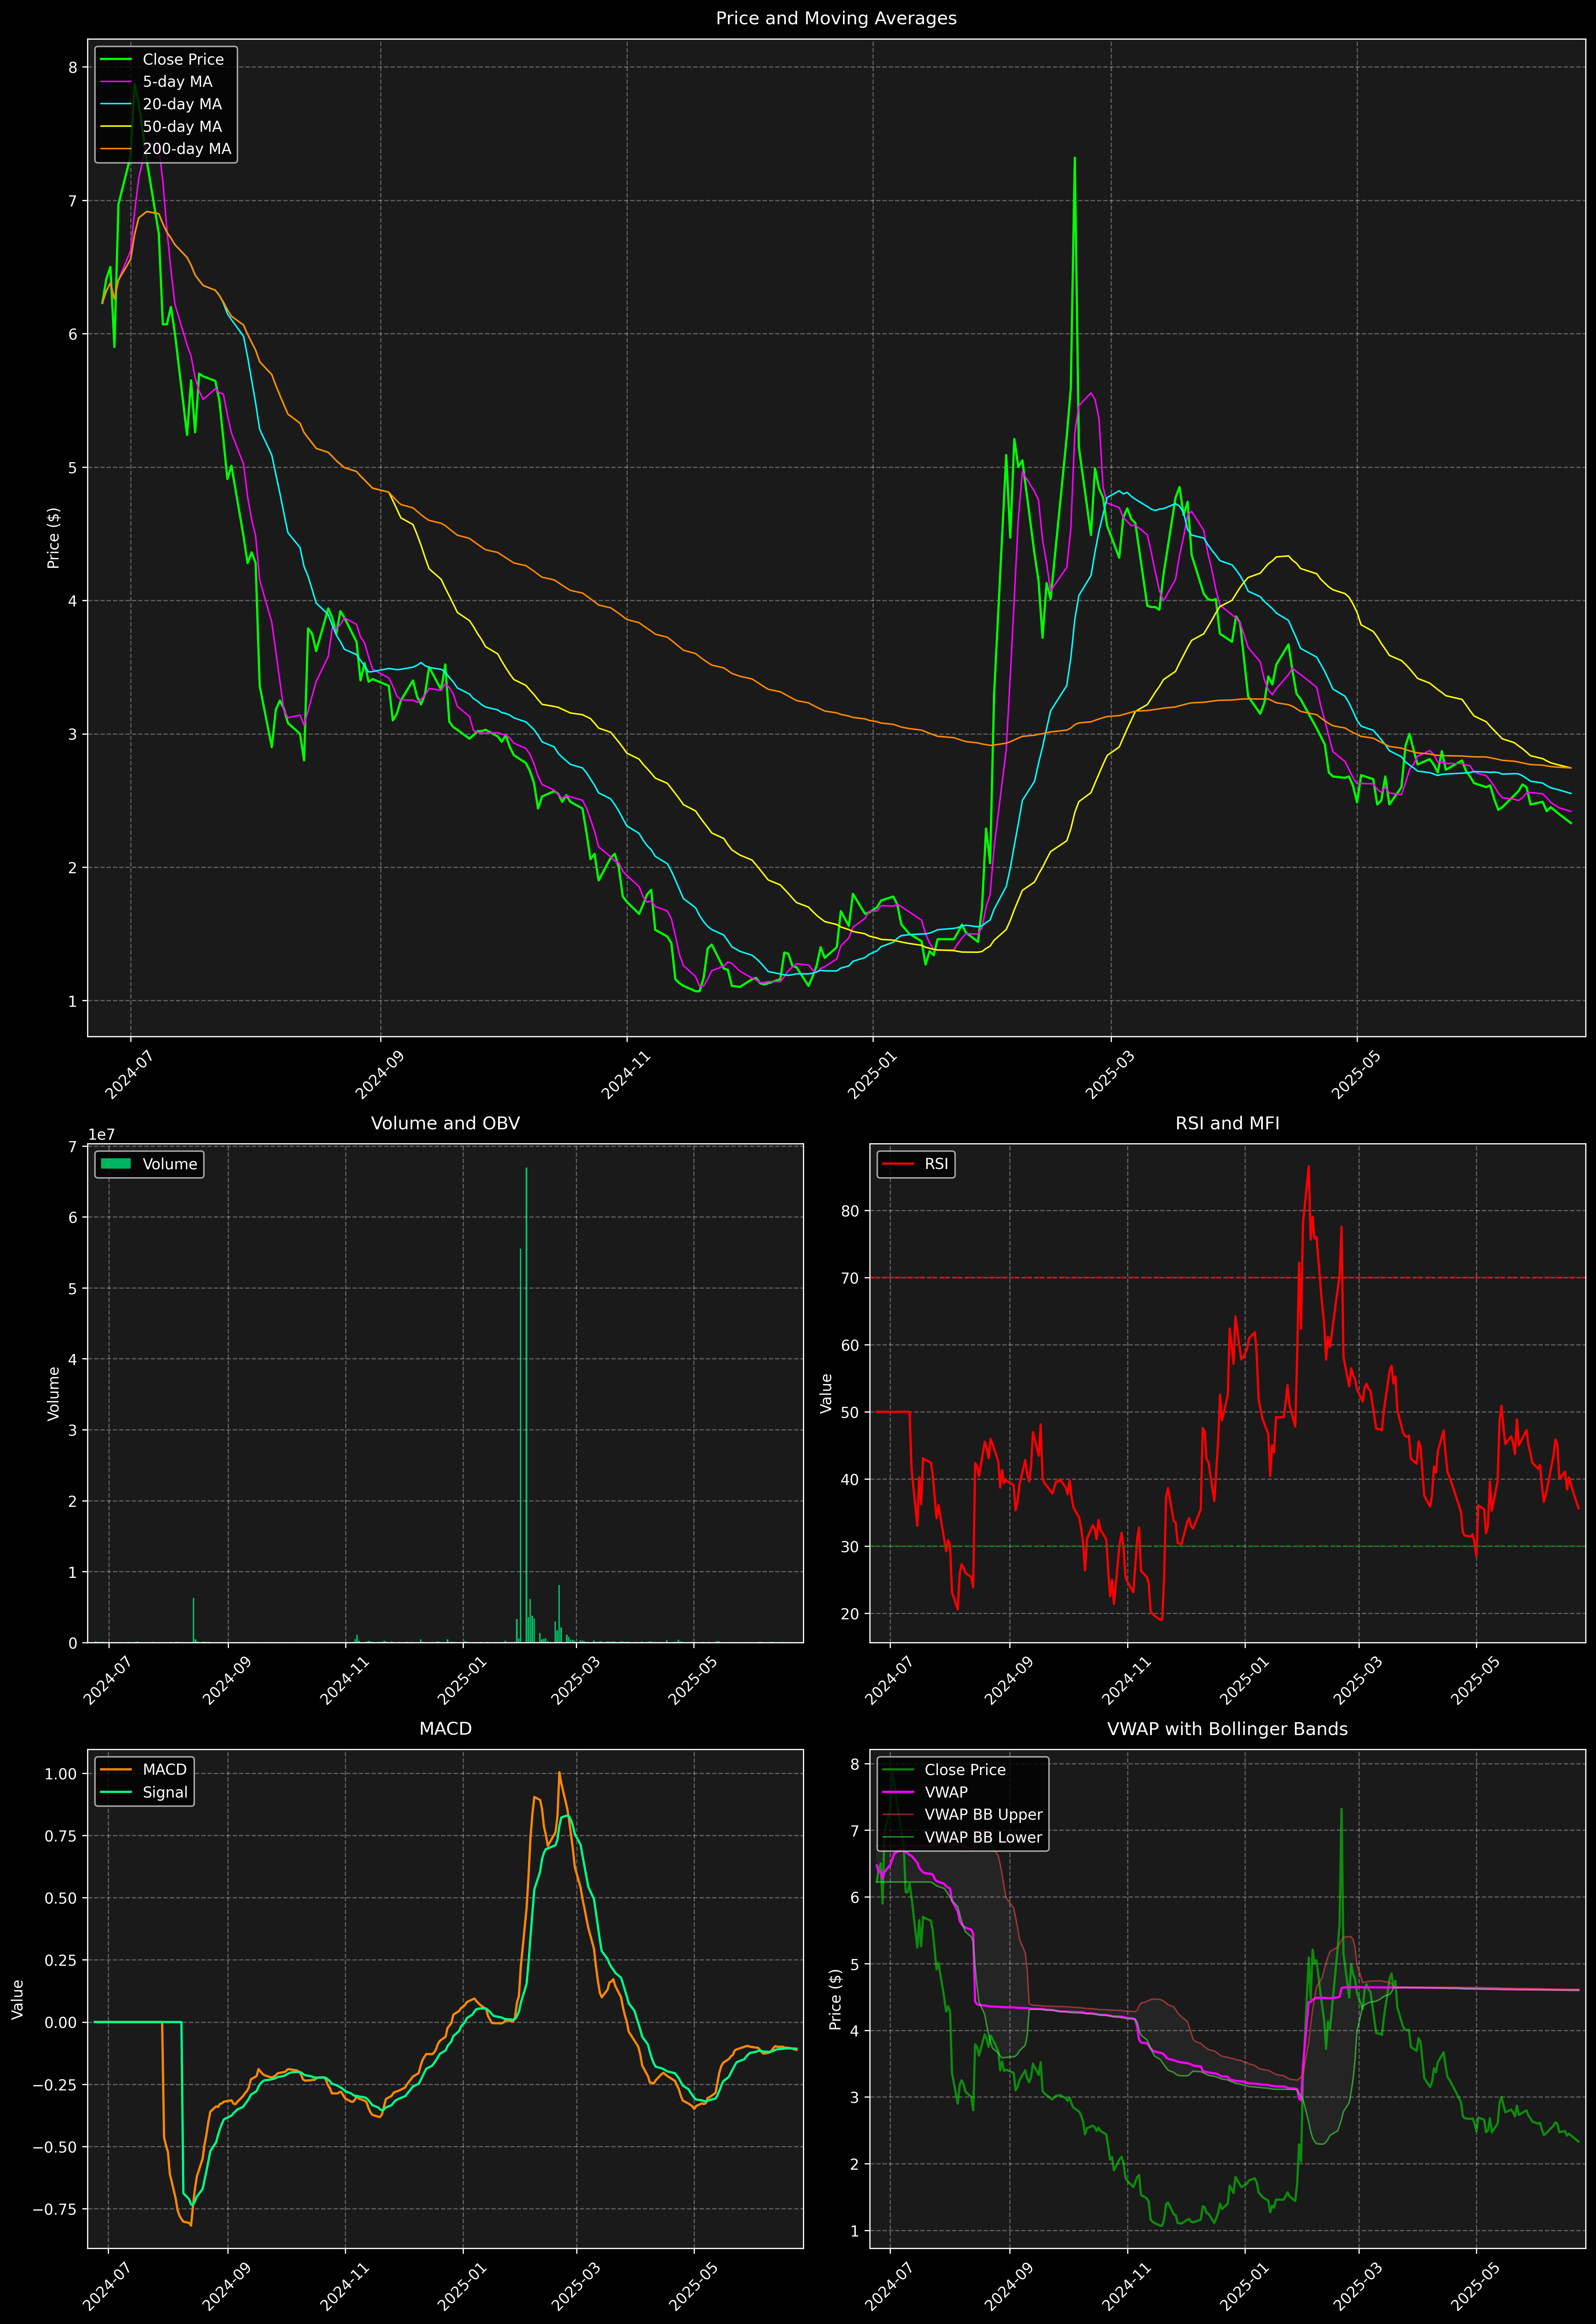Click the 'Volume and OBV' chart title
1596x2324 pixels.
coord(445,1123)
